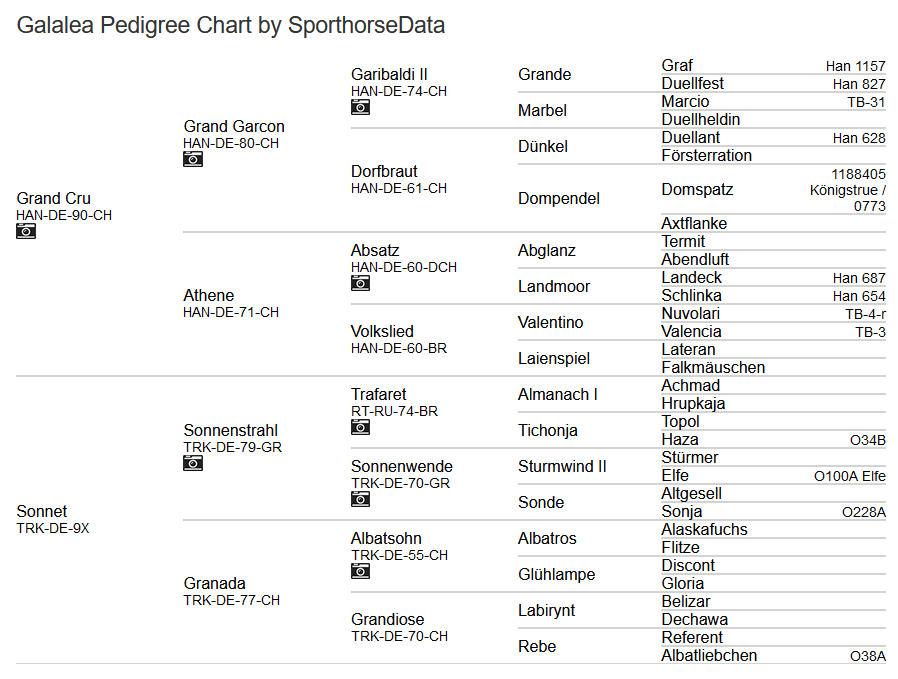The image size is (898, 679).
Task: Click the camera icon under Grand Cru
Action: 26,231
